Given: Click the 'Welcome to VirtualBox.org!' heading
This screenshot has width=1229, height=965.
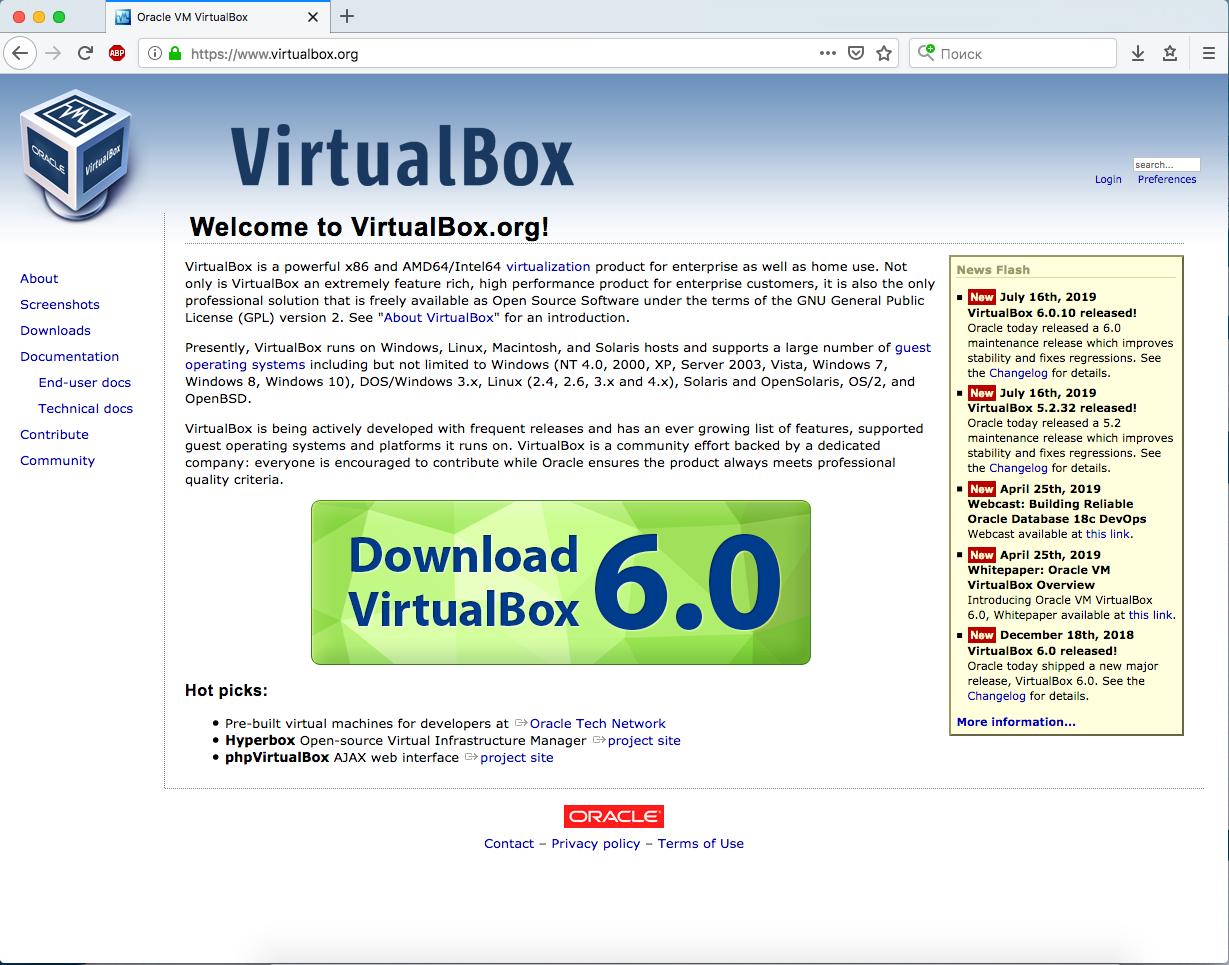Looking at the screenshot, I should click(x=369, y=227).
